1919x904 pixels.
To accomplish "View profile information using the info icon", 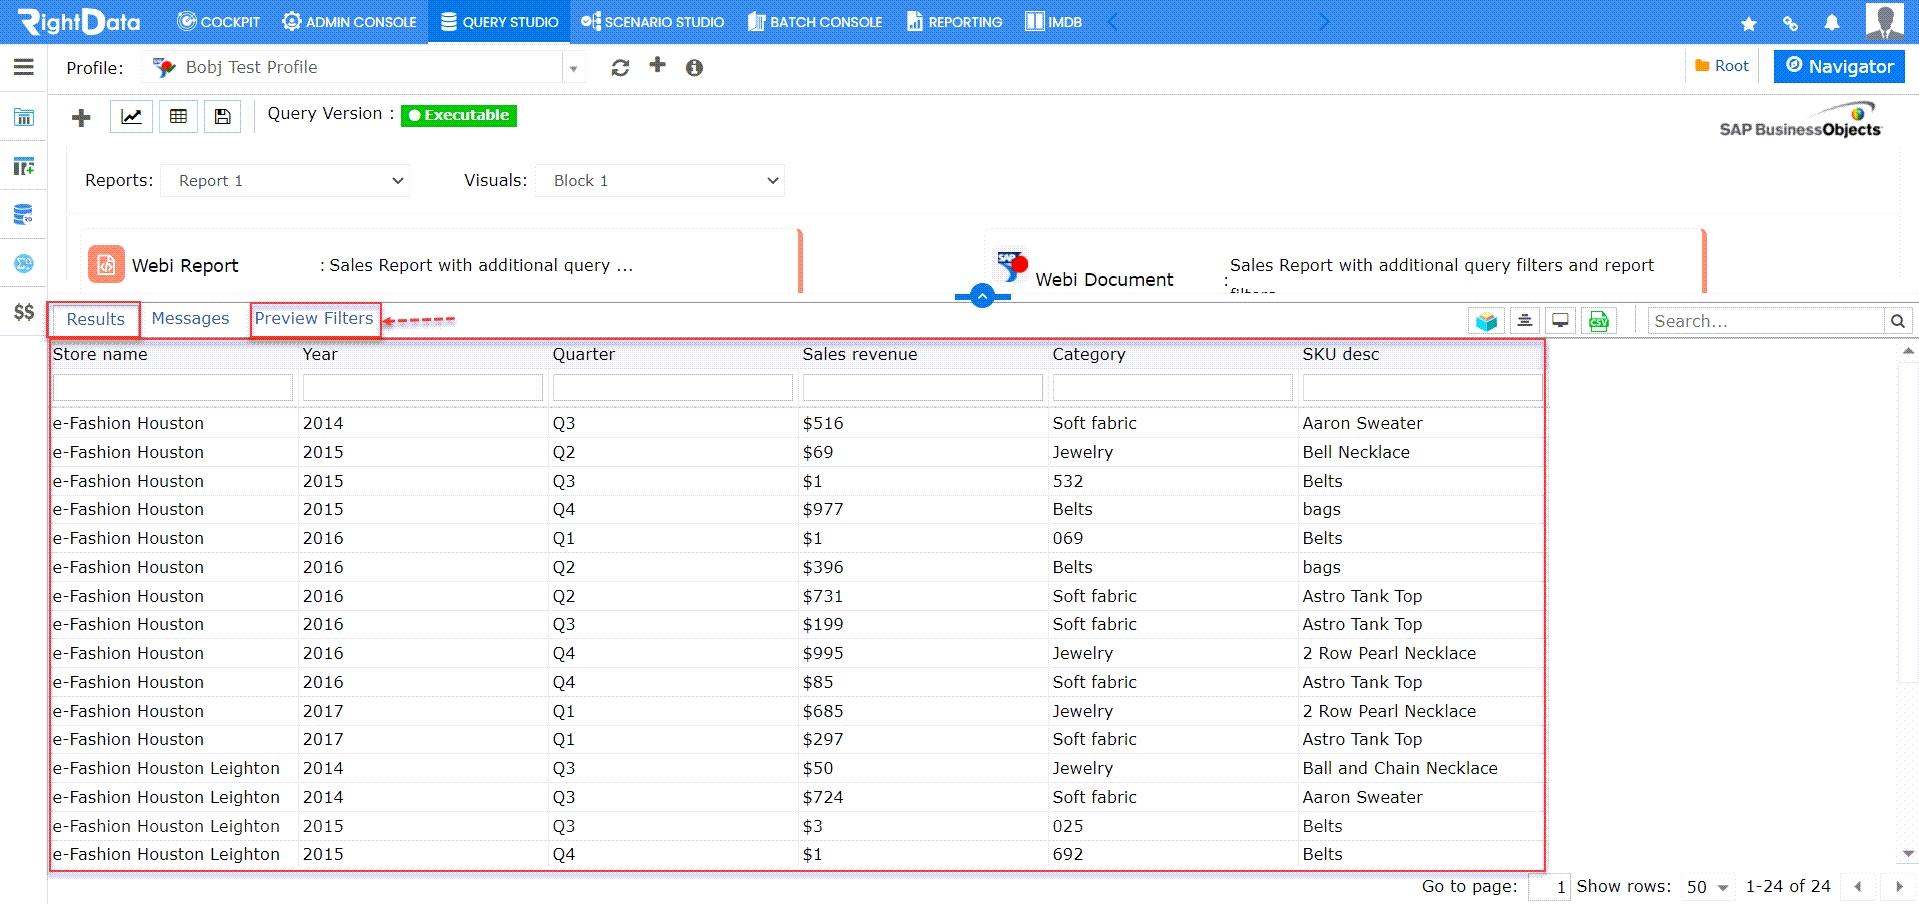I will (695, 68).
